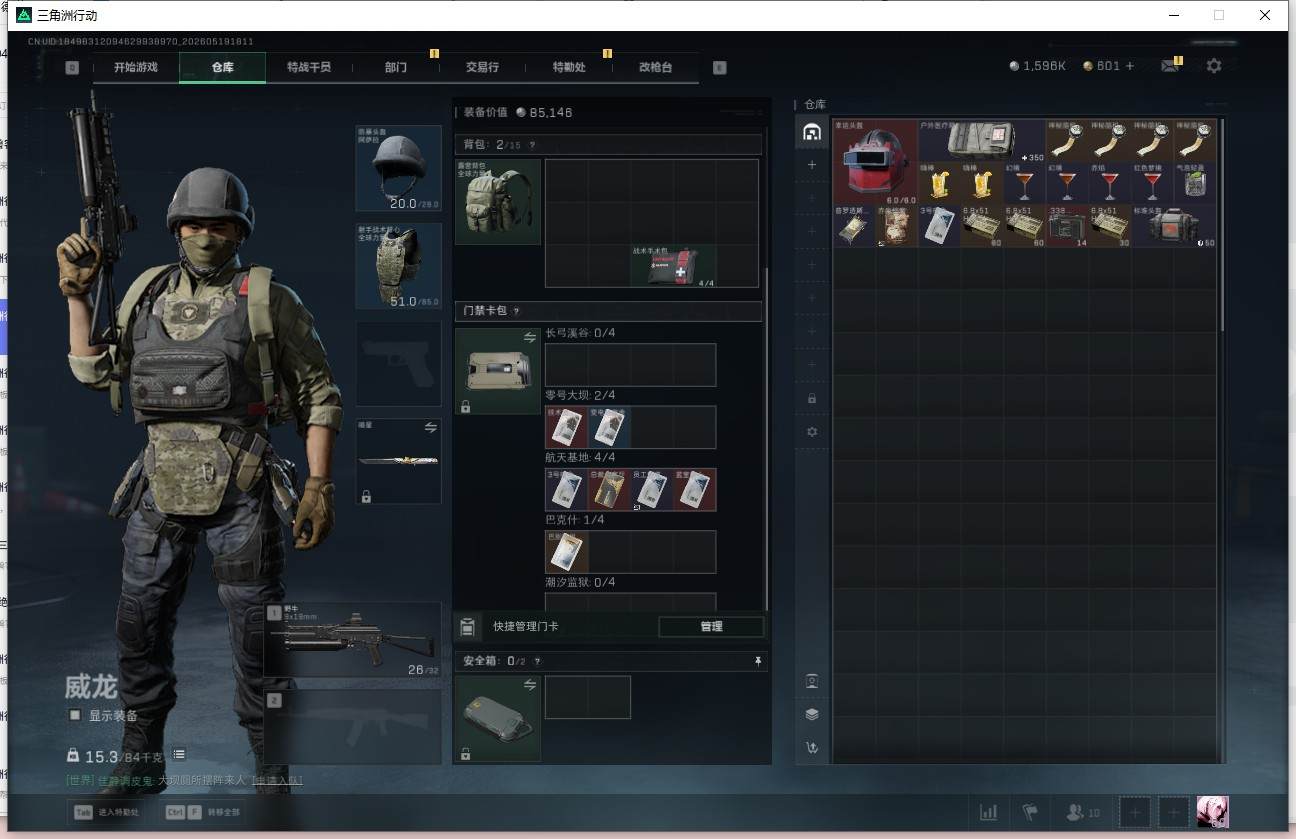The image size is (1296, 839).
Task: Click the swap icon on the safe box slot
Action: point(530,685)
